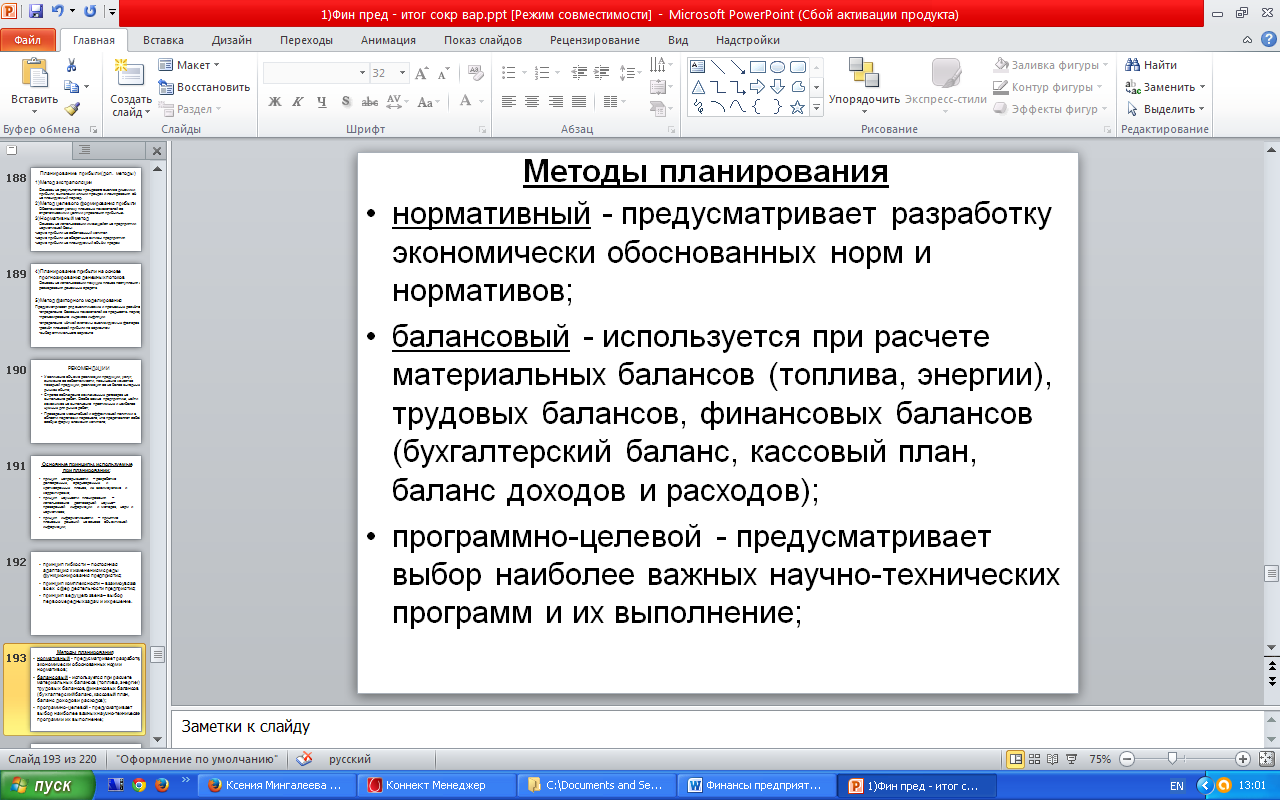Open the Design (Дизайн) tab

231,40
